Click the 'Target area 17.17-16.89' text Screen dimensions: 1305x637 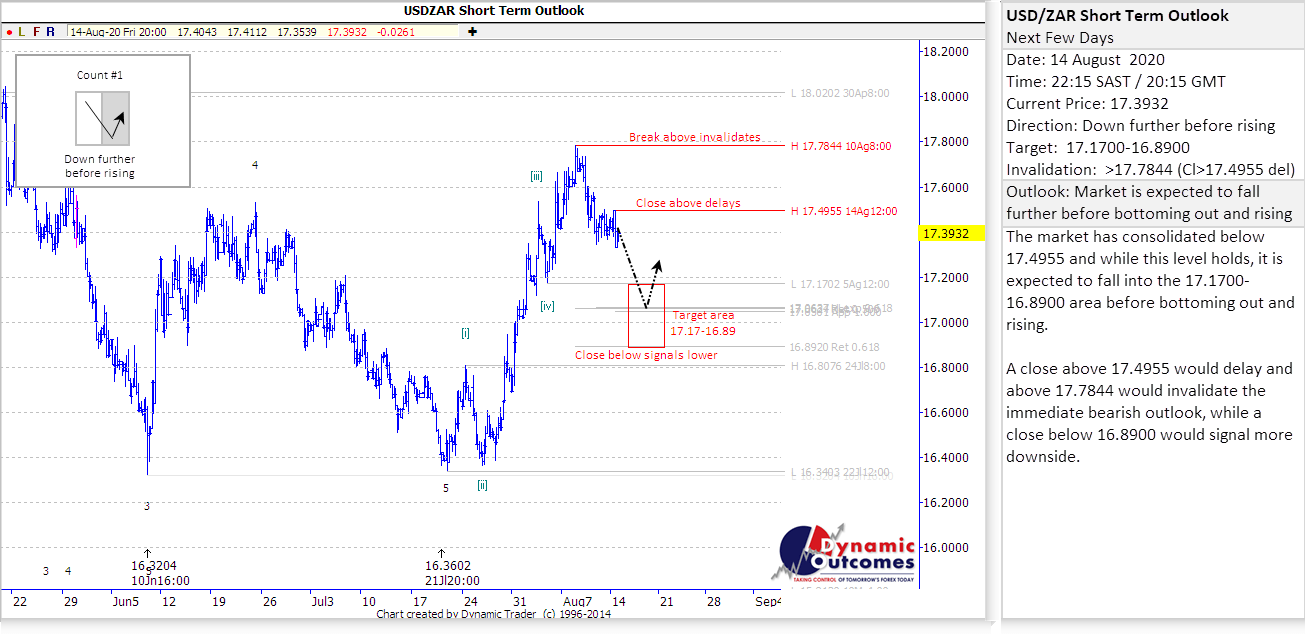tap(703, 323)
